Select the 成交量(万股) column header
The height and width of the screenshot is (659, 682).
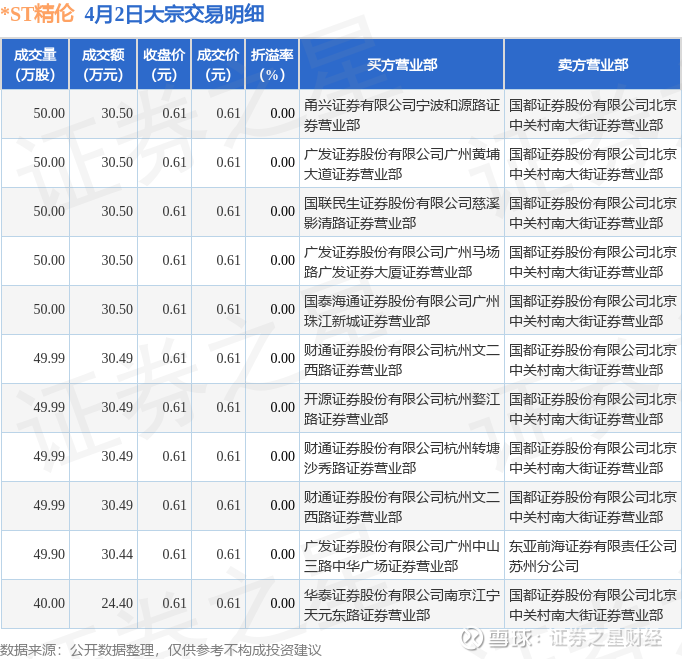[35, 64]
